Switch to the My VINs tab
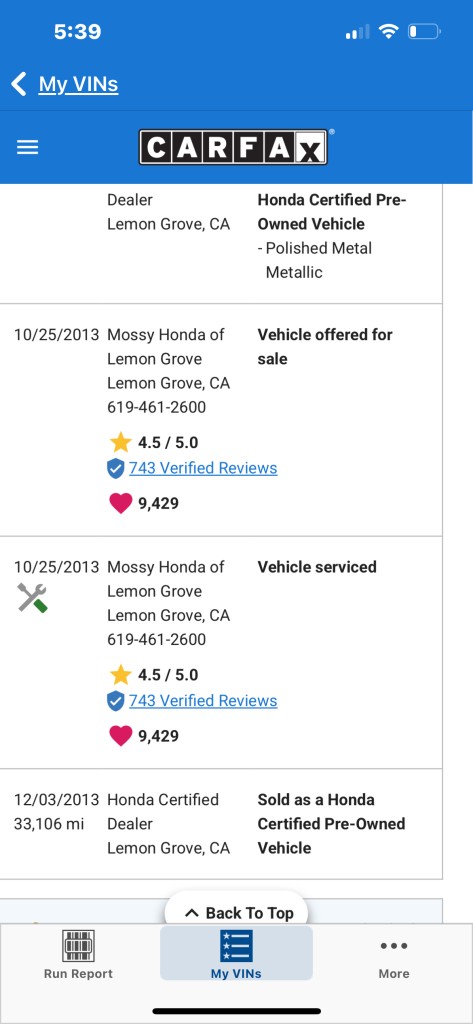This screenshot has height=1024, width=473. [236, 953]
